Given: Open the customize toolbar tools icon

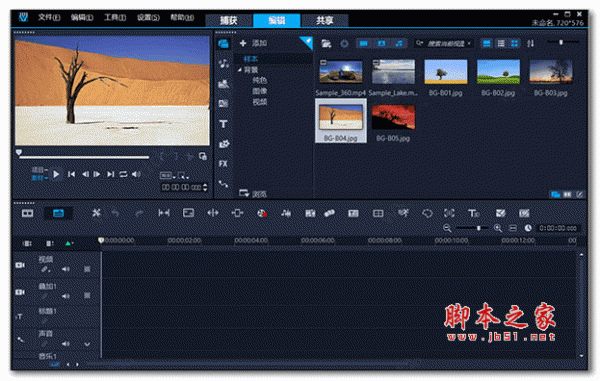Looking at the screenshot, I should click(x=96, y=213).
